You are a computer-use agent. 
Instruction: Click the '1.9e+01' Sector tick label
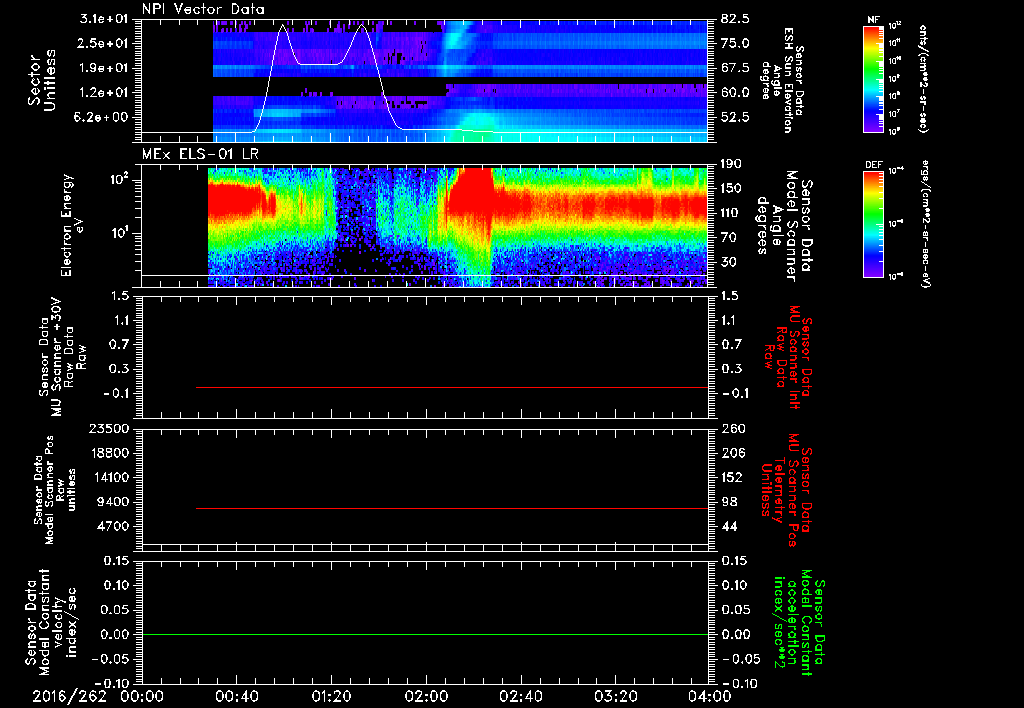click(104, 68)
